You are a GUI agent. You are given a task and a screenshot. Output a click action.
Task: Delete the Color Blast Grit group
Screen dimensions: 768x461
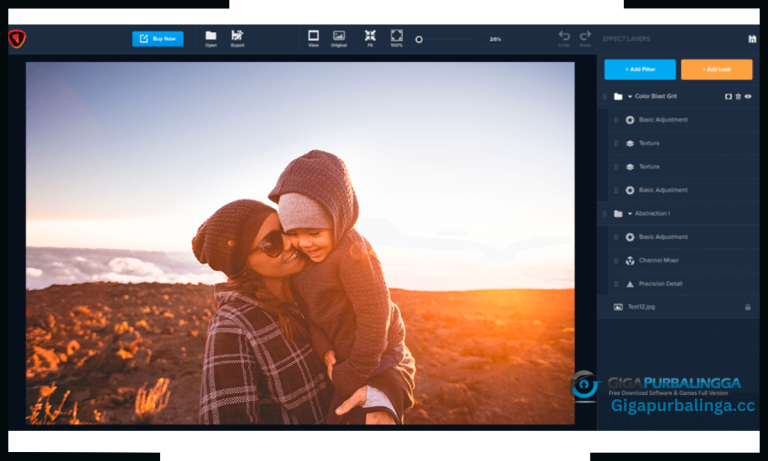[x=738, y=96]
